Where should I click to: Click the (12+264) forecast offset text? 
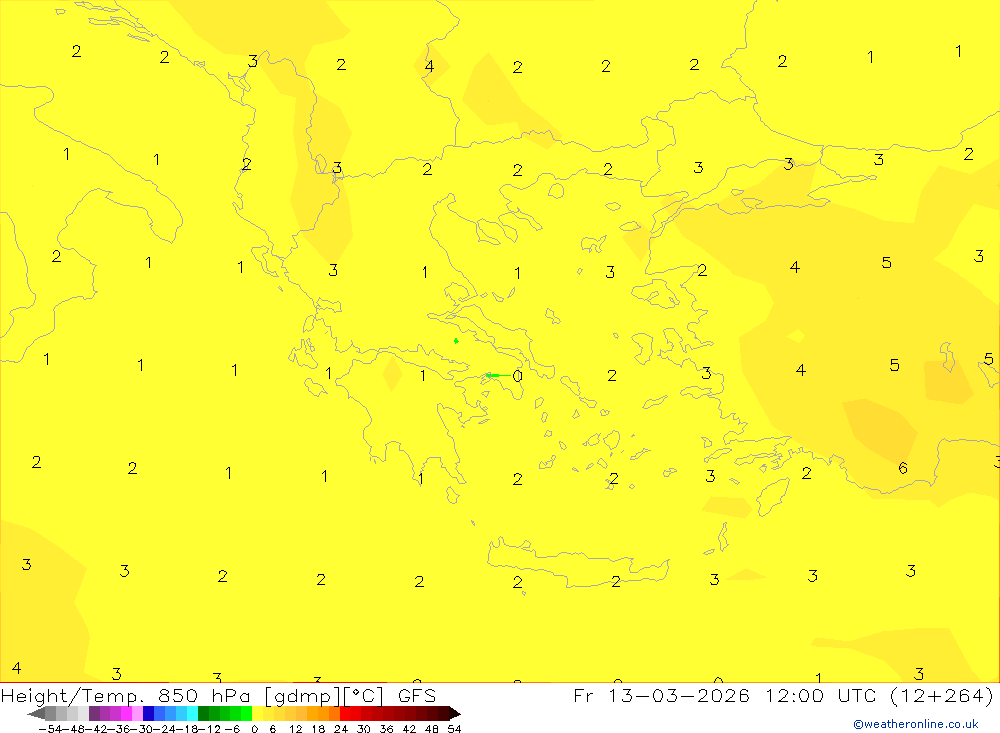click(x=941, y=695)
